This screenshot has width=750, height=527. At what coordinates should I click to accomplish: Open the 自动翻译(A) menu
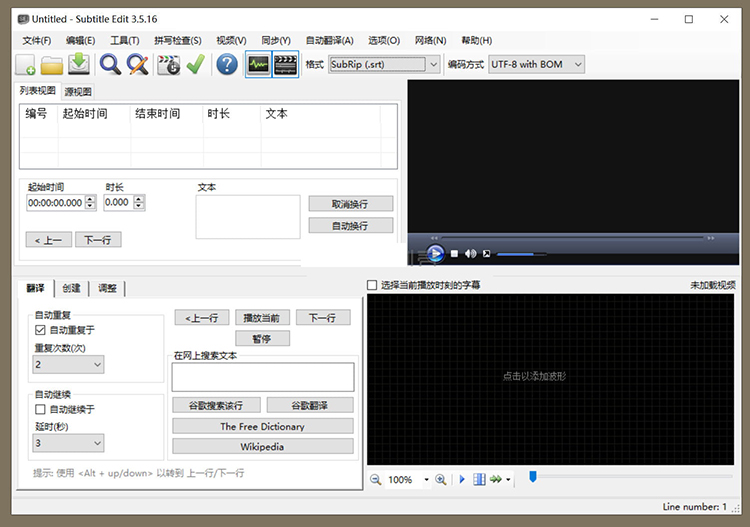[x=330, y=40]
